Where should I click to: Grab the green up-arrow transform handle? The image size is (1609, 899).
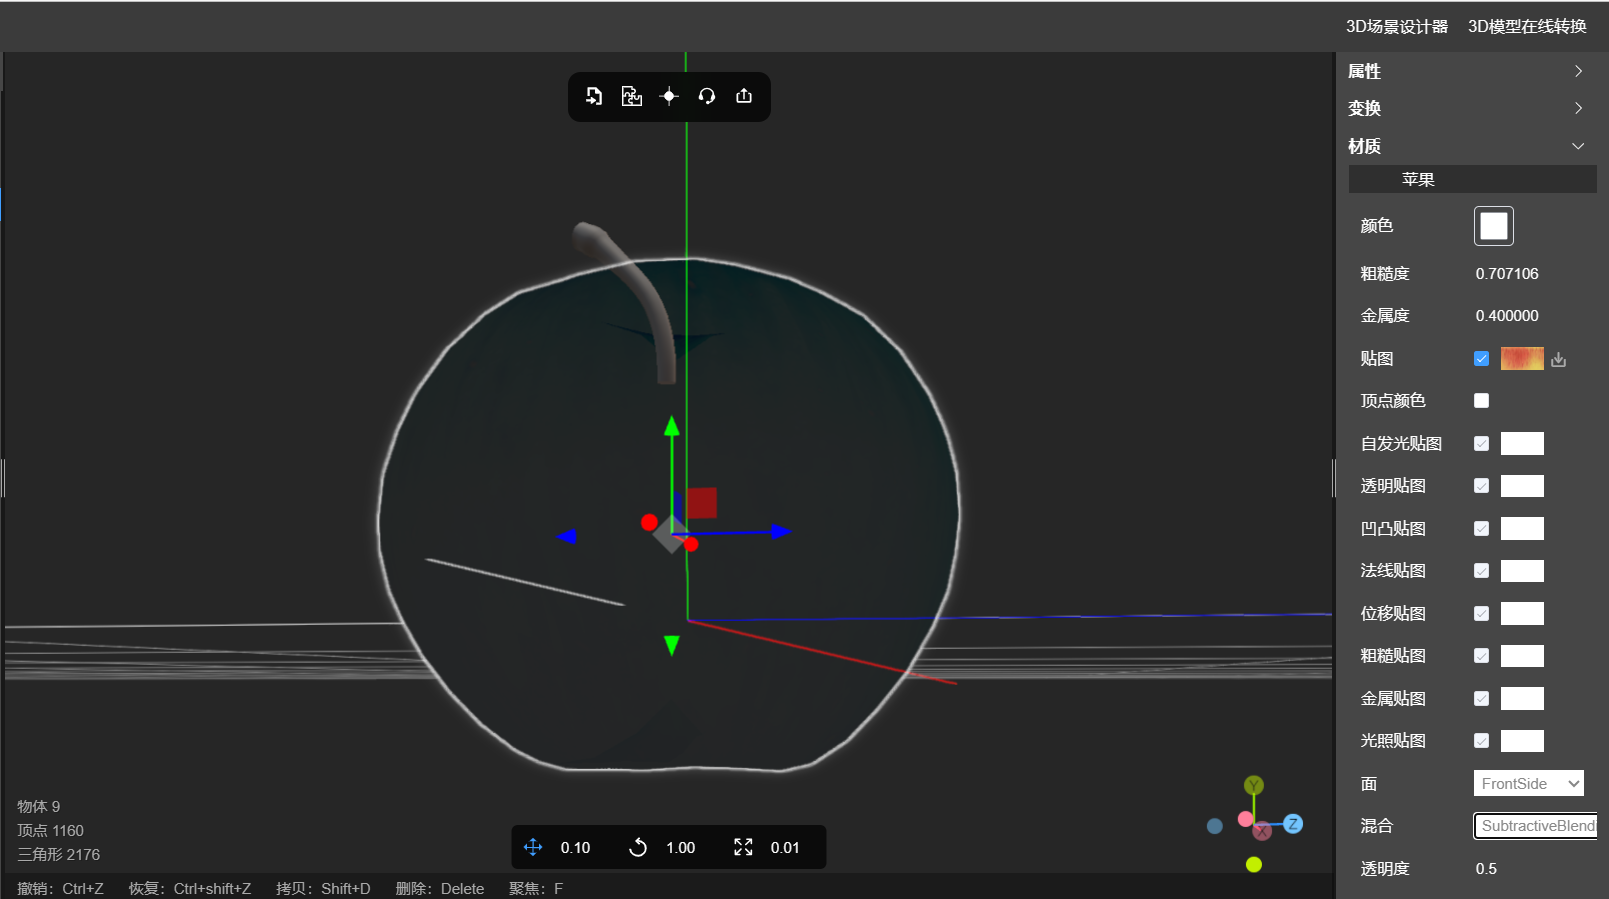click(x=672, y=427)
